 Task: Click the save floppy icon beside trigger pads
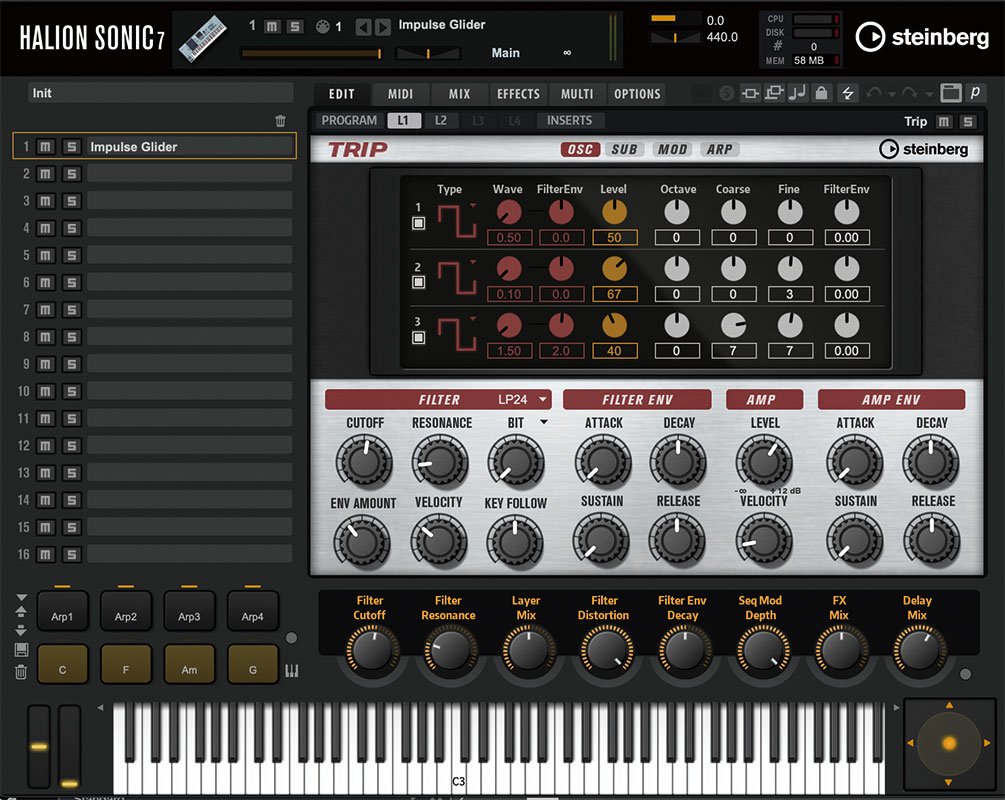[x=21, y=649]
